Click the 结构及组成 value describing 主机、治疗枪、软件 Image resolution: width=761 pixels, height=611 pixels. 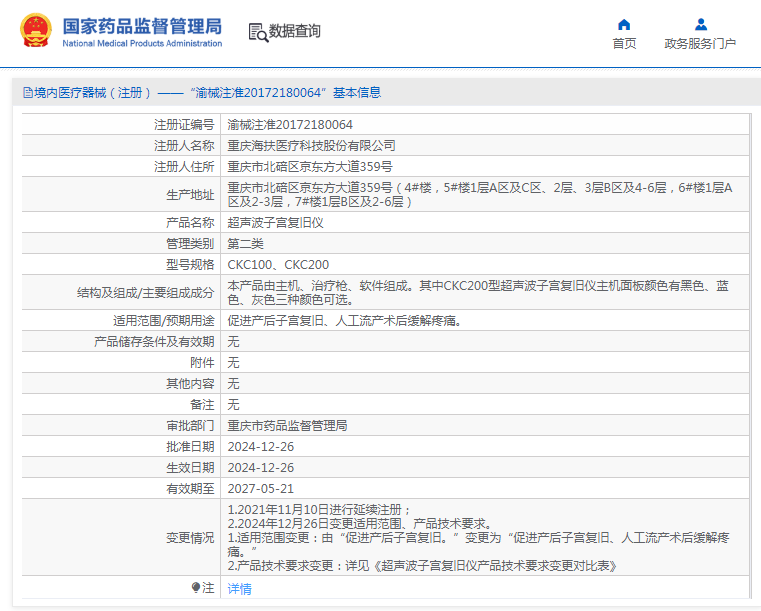[x=478, y=293]
